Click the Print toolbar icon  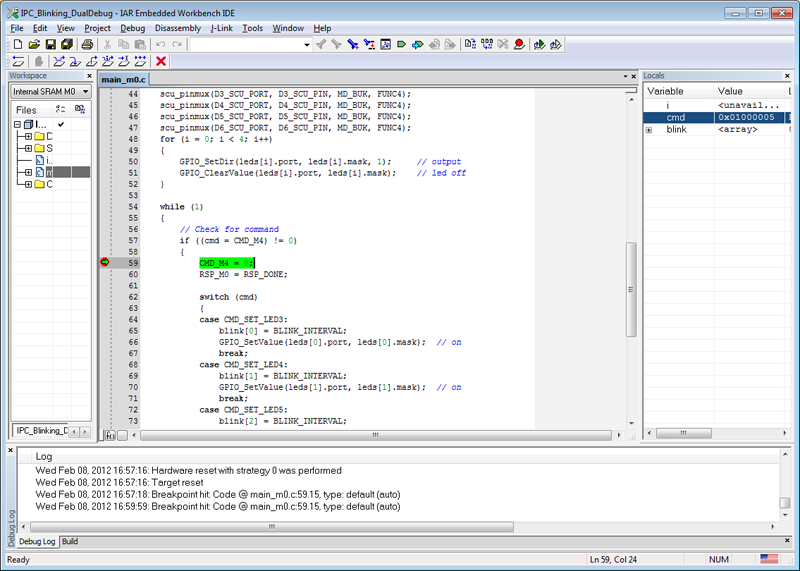pos(87,44)
